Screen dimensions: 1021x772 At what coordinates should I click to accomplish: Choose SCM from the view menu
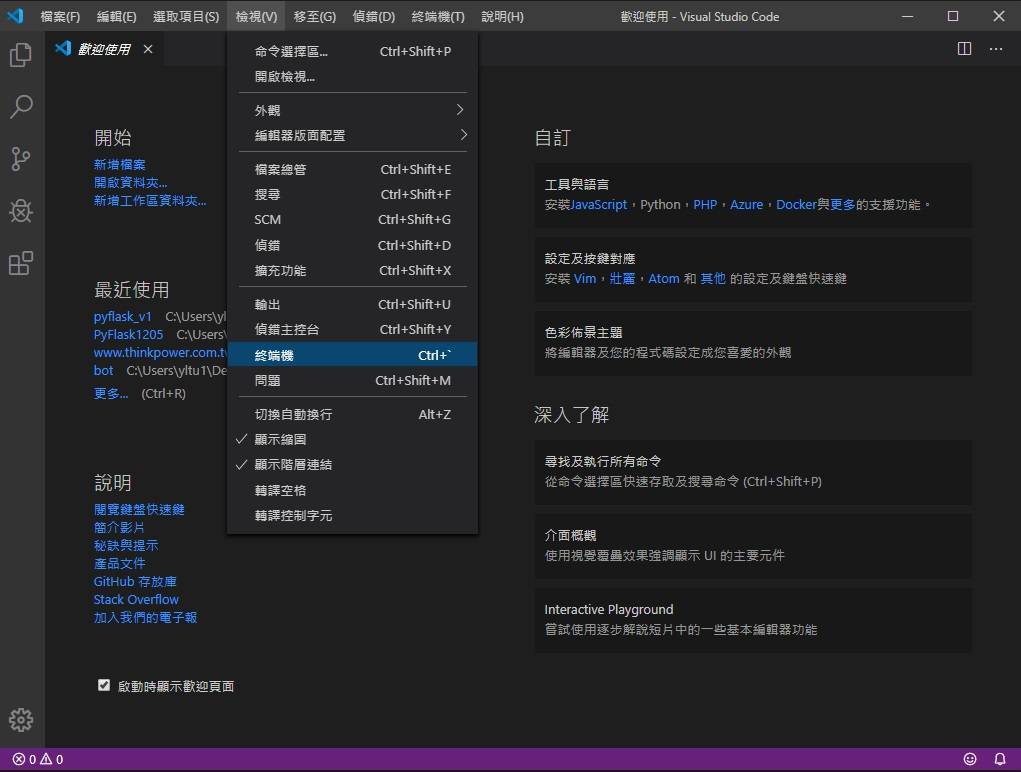(352, 219)
